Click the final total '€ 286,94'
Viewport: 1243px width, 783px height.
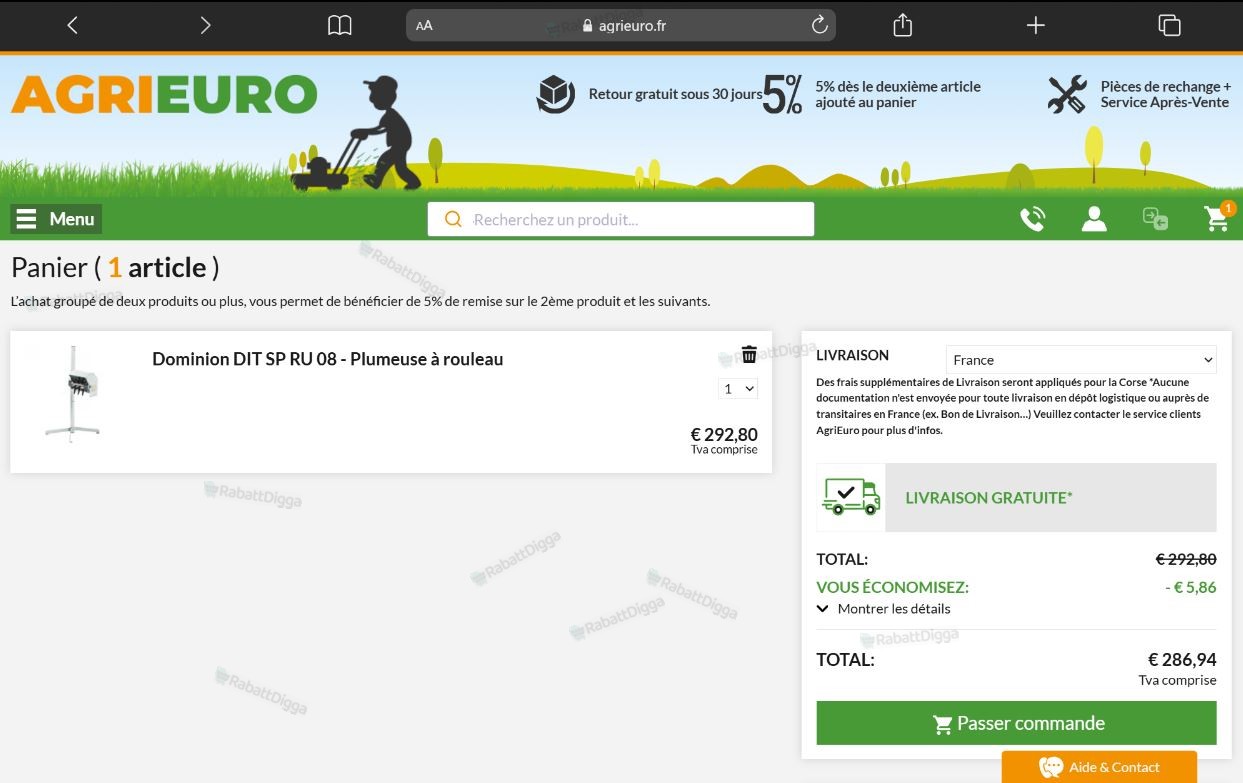click(x=1182, y=659)
